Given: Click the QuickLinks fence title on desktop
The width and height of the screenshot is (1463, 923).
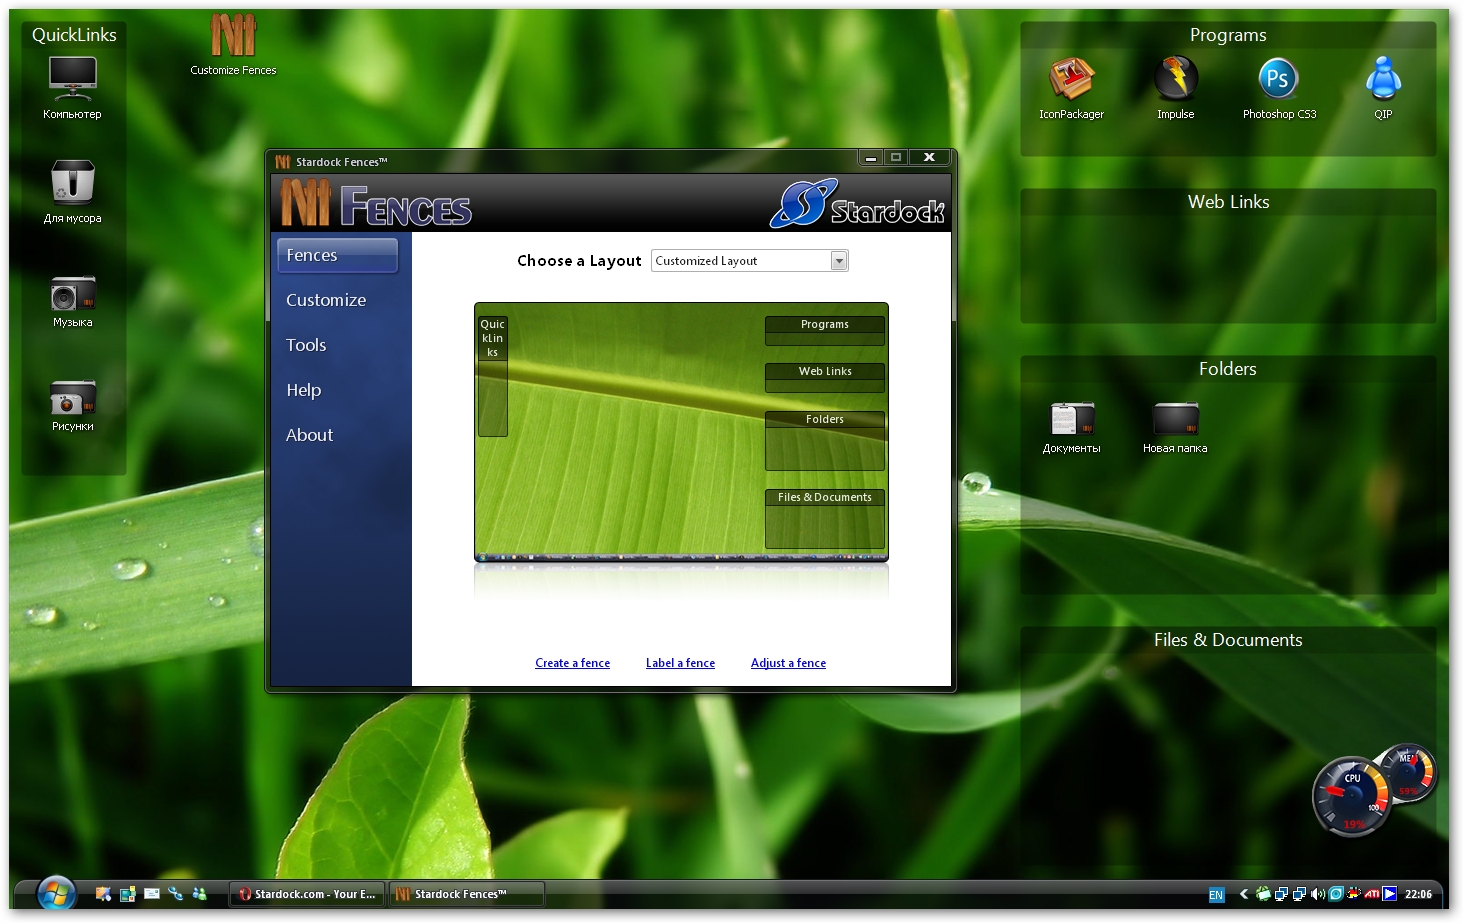Looking at the screenshot, I should tap(74, 35).
